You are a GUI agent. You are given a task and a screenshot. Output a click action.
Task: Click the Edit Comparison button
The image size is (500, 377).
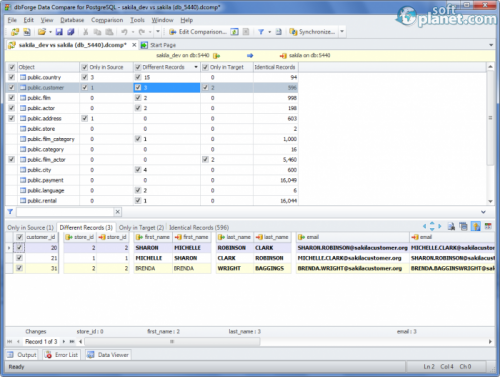point(198,32)
